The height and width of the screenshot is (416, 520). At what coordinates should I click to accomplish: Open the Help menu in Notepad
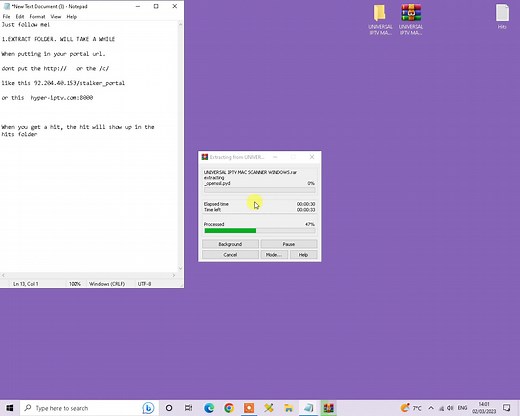pyautogui.click(x=71, y=16)
